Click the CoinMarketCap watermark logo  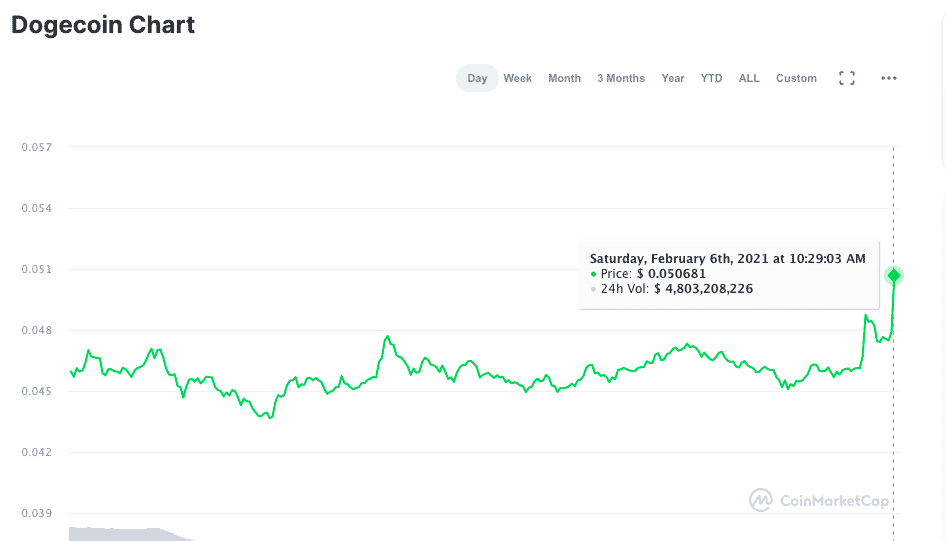[x=819, y=501]
